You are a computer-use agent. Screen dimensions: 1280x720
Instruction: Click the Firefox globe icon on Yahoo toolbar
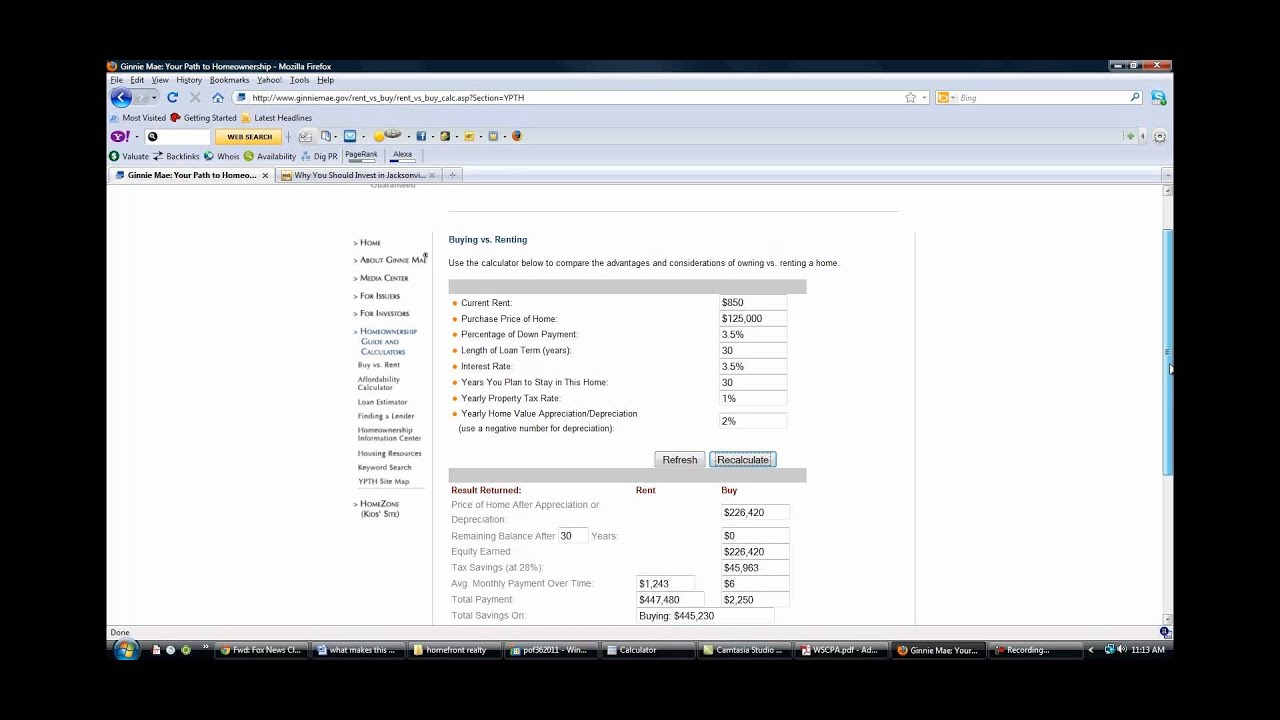tap(516, 136)
